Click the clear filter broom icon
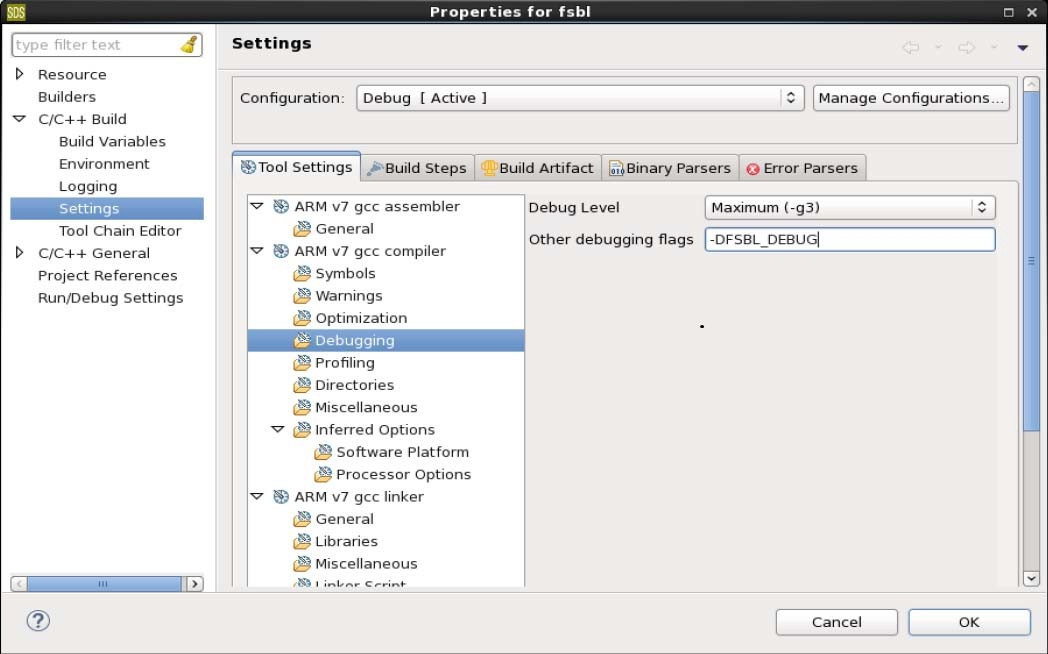Viewport: 1048px width, 654px height. click(x=189, y=45)
